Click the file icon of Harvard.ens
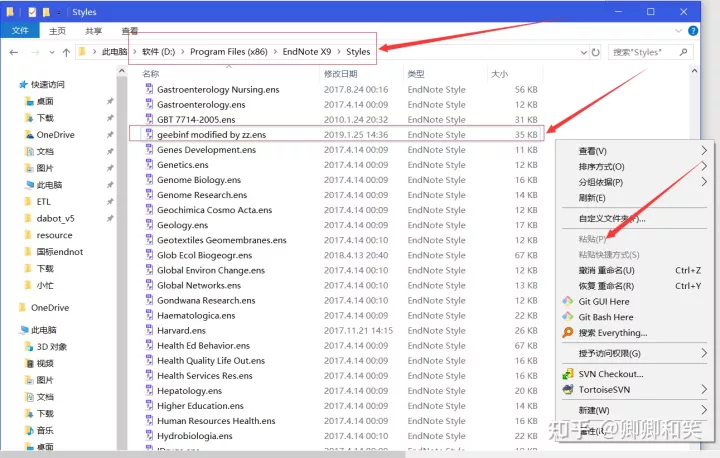 pos(149,330)
